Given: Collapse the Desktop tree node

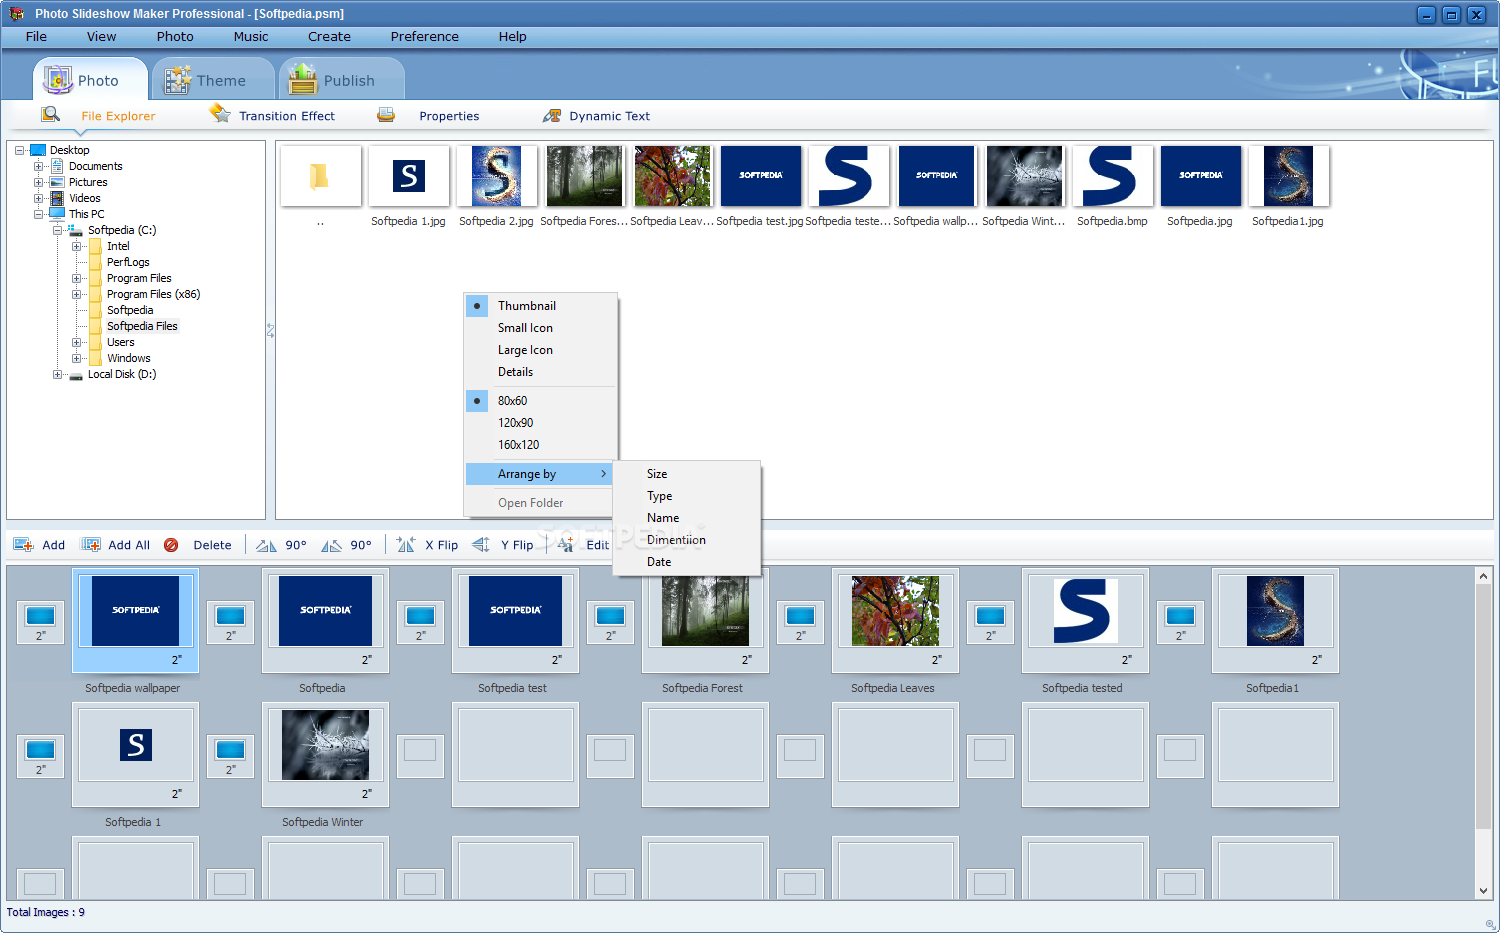Looking at the screenshot, I should 19,150.
